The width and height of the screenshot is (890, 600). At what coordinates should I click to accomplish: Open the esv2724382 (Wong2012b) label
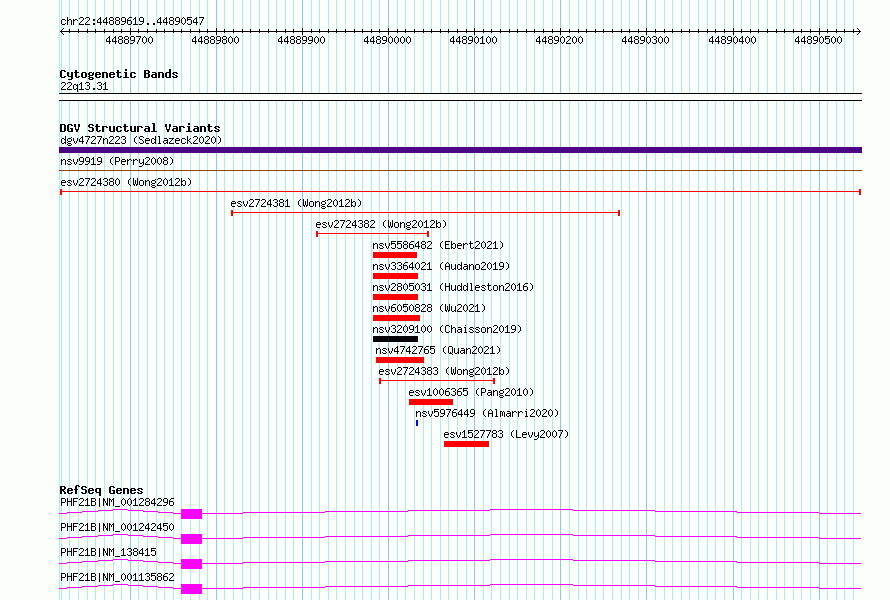[x=381, y=224]
